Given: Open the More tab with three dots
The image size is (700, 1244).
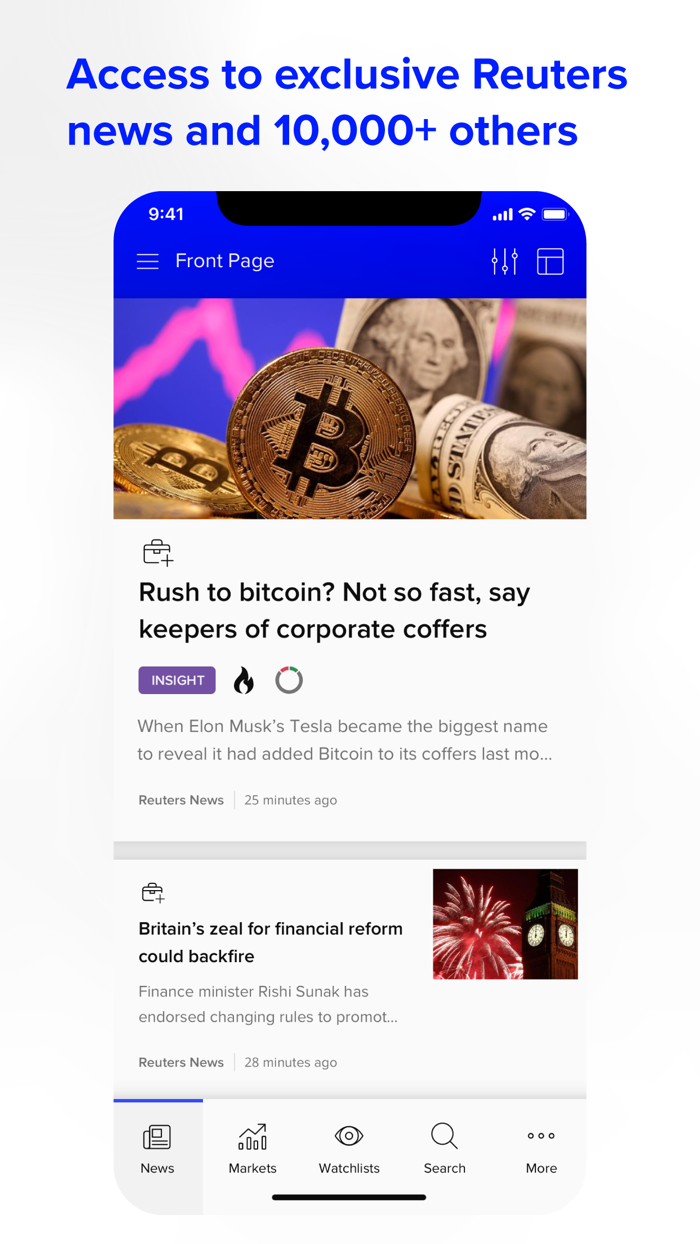Looking at the screenshot, I should pos(541,1150).
